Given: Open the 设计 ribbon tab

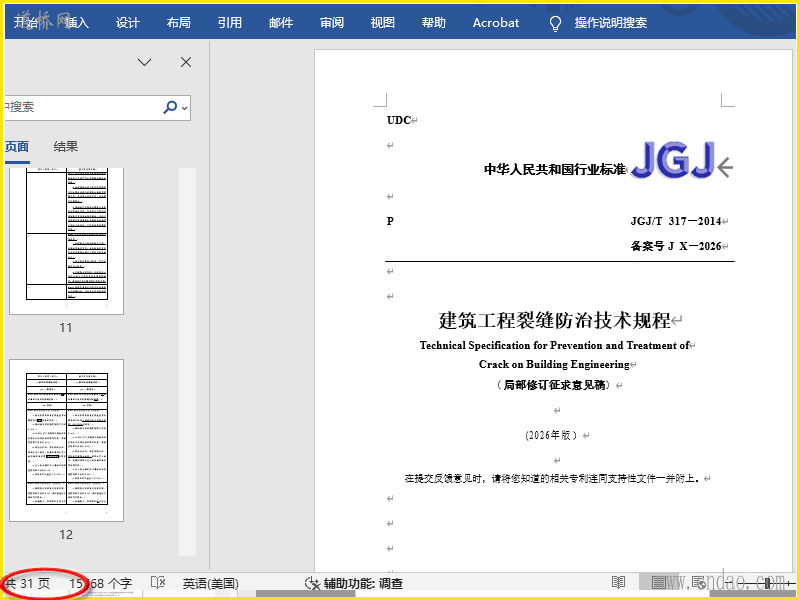Looking at the screenshot, I should (128, 22).
